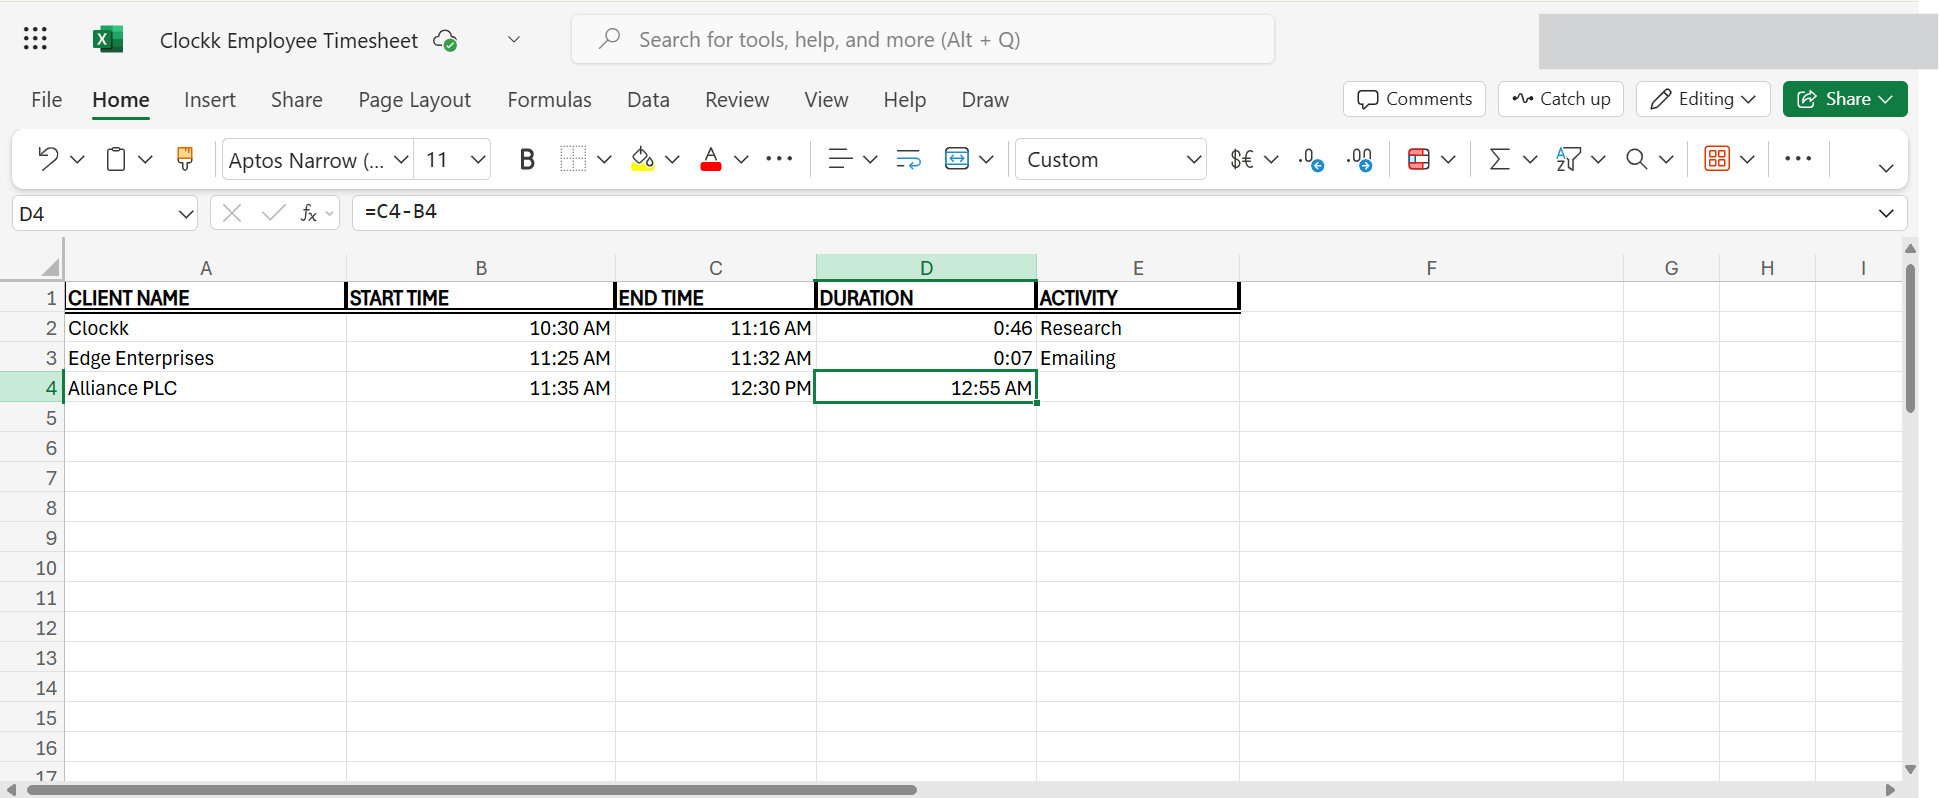Screen dimensions: 1939x798
Task: Click the Excel logo icon
Action: coord(107,39)
